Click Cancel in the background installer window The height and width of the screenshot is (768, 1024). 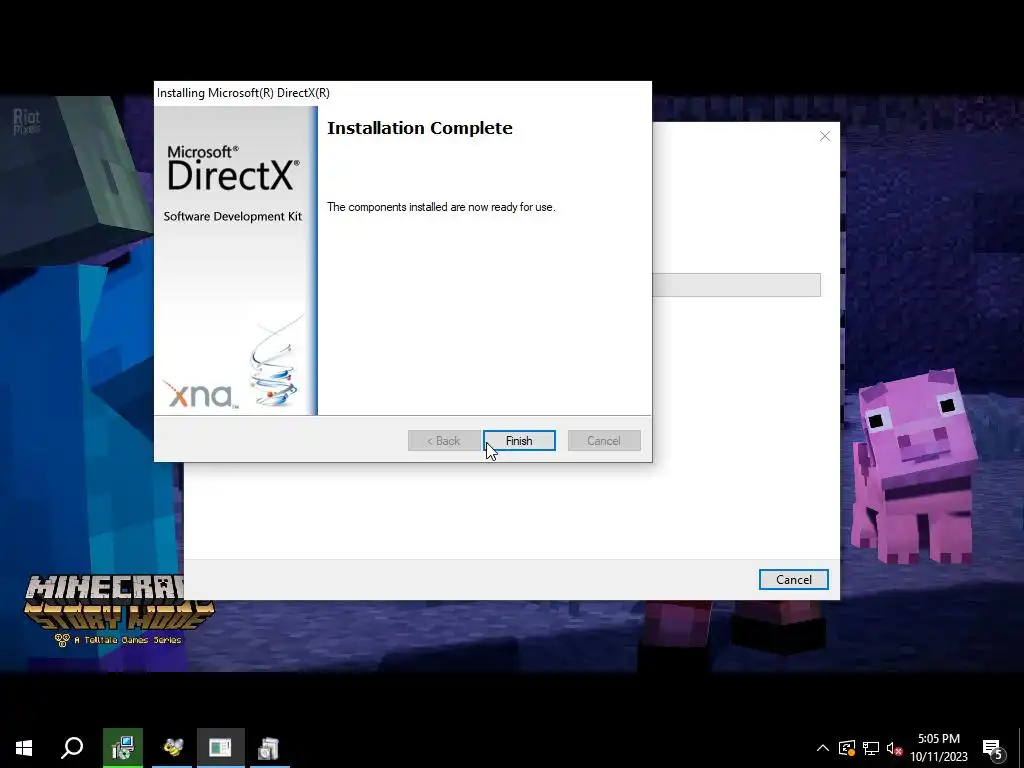[793, 579]
